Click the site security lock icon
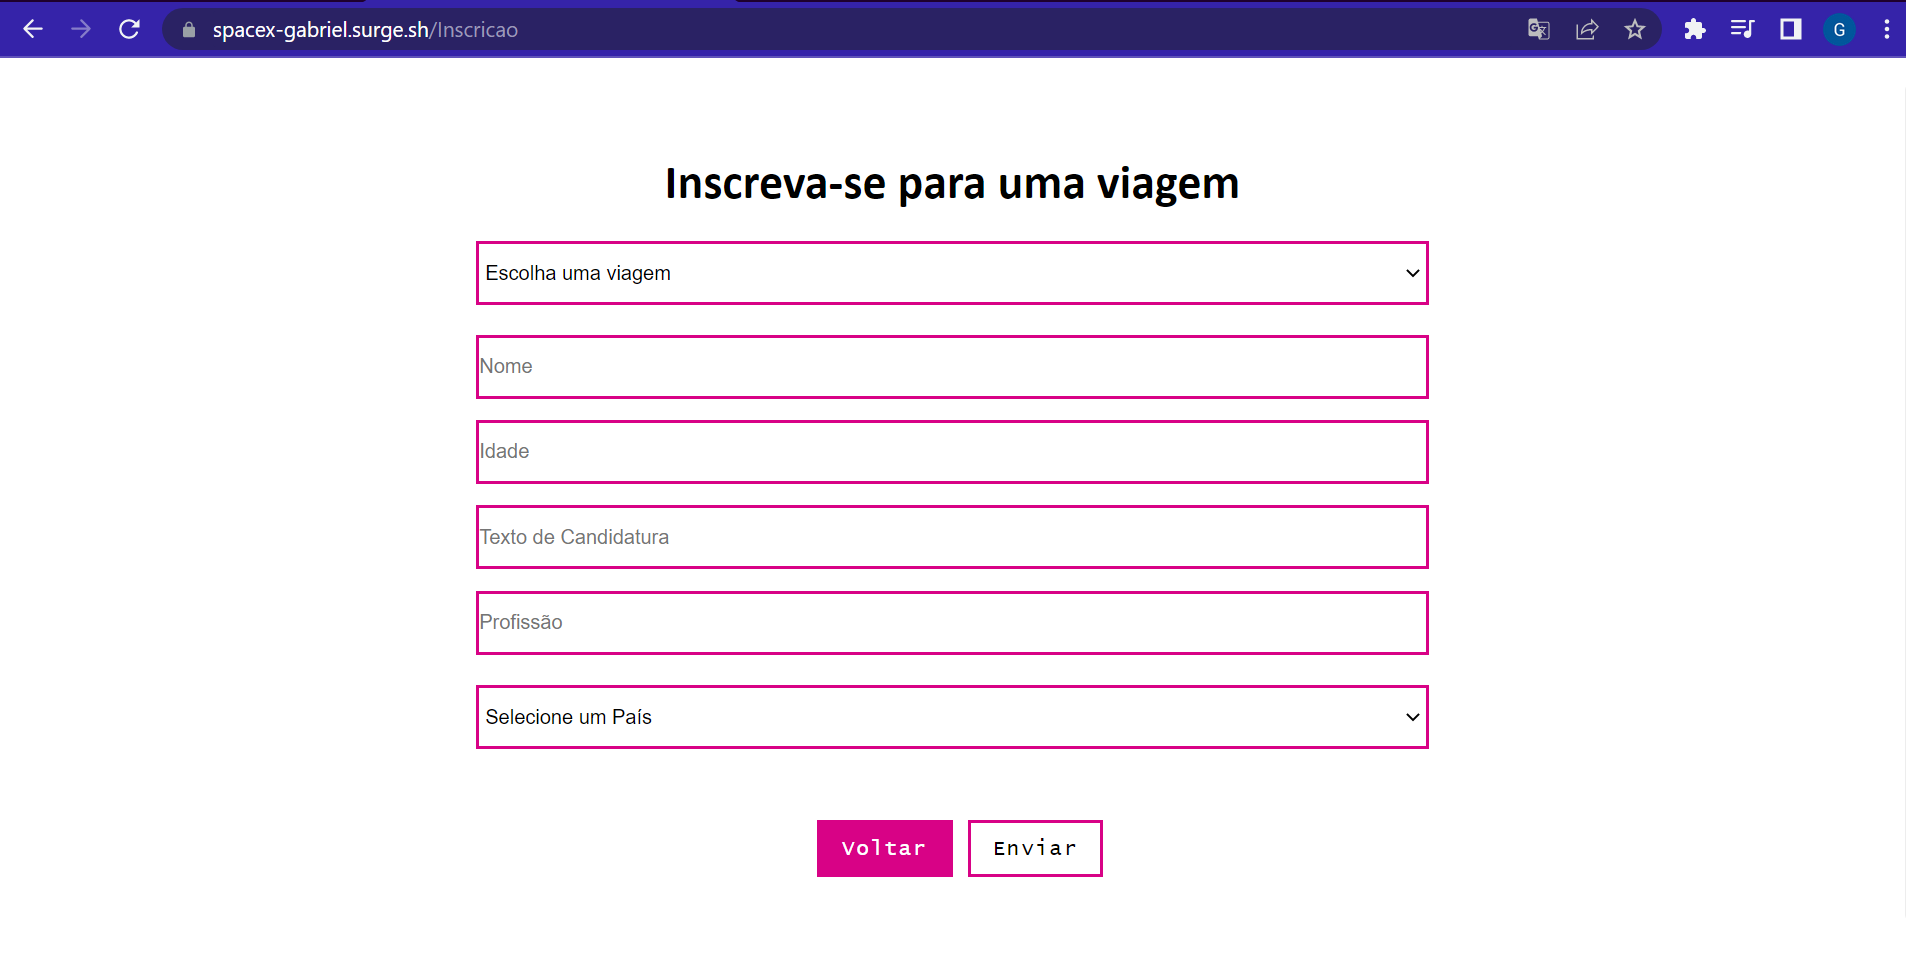This screenshot has height=967, width=1906. pos(187,29)
